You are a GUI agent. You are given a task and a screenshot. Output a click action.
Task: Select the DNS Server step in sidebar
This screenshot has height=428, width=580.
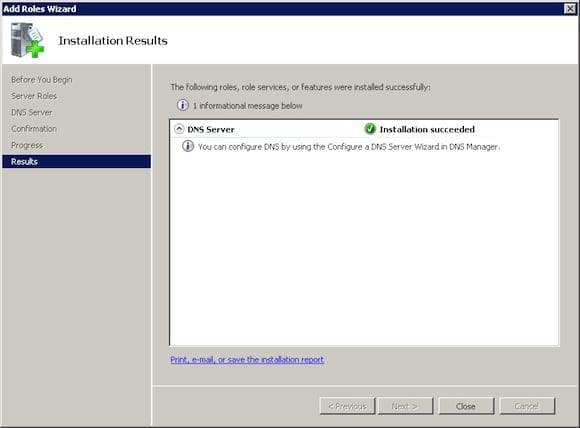coord(32,112)
